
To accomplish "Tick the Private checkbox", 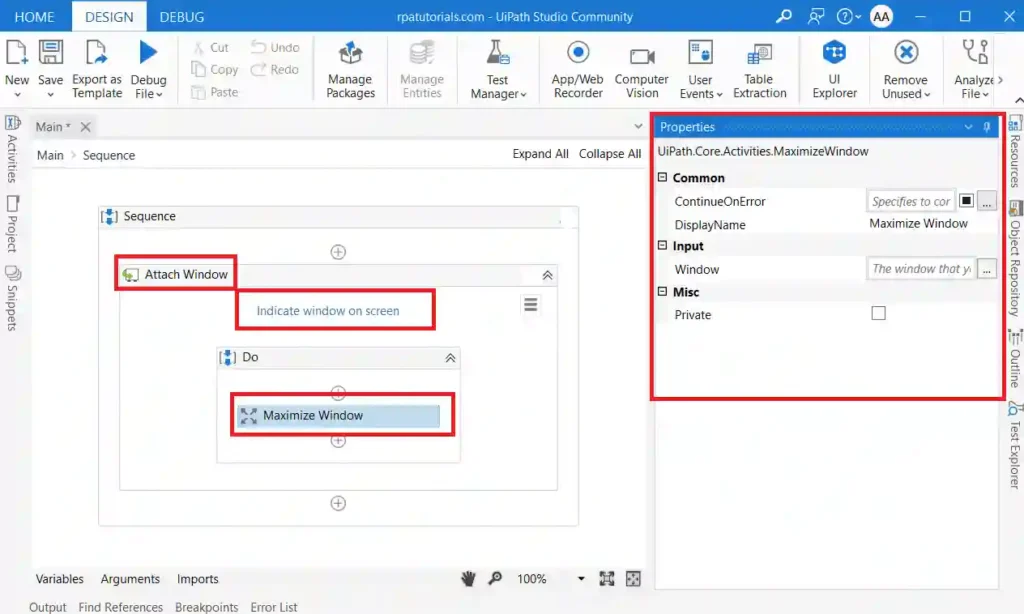I will [878, 314].
